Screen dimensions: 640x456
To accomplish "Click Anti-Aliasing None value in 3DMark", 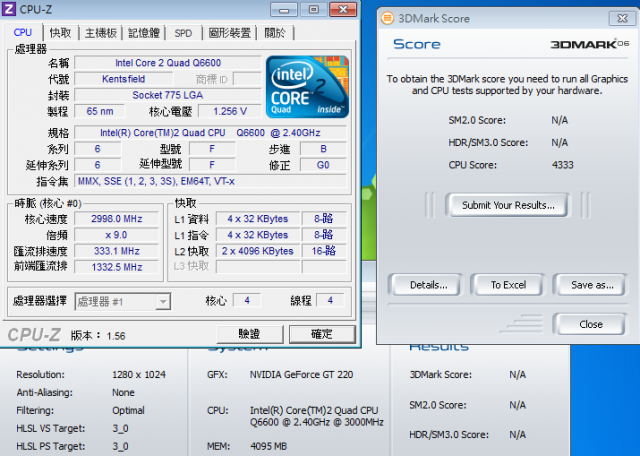I will coord(123,392).
